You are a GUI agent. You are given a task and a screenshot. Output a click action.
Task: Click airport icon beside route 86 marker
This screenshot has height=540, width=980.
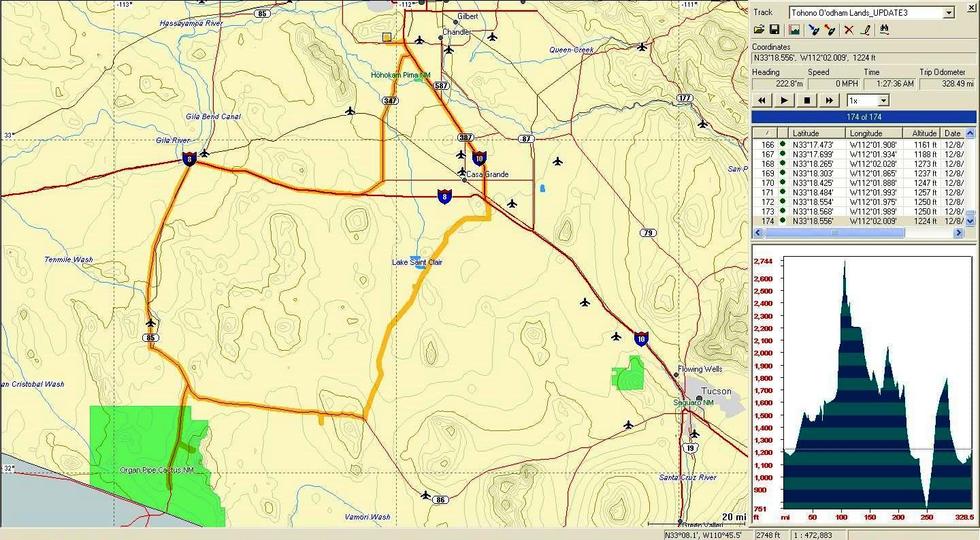426,495
